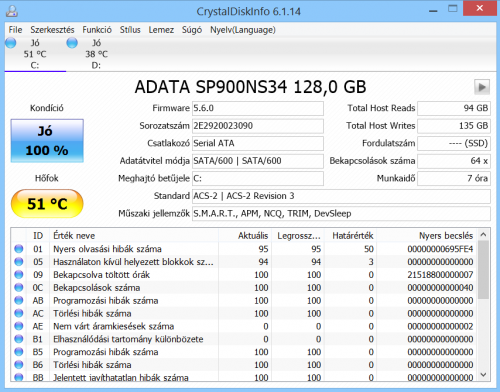This screenshot has height=392, width=500.
Task: Select row Nem várt áramkiesések száma
Action: (x=244, y=326)
